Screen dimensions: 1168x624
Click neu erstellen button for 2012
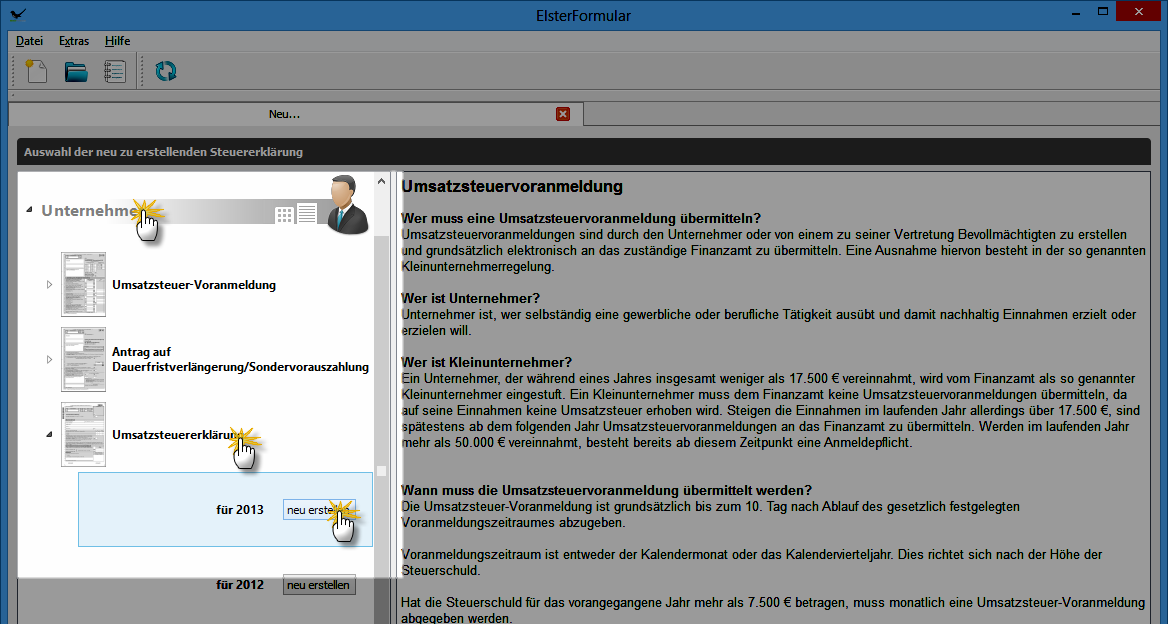coord(319,585)
